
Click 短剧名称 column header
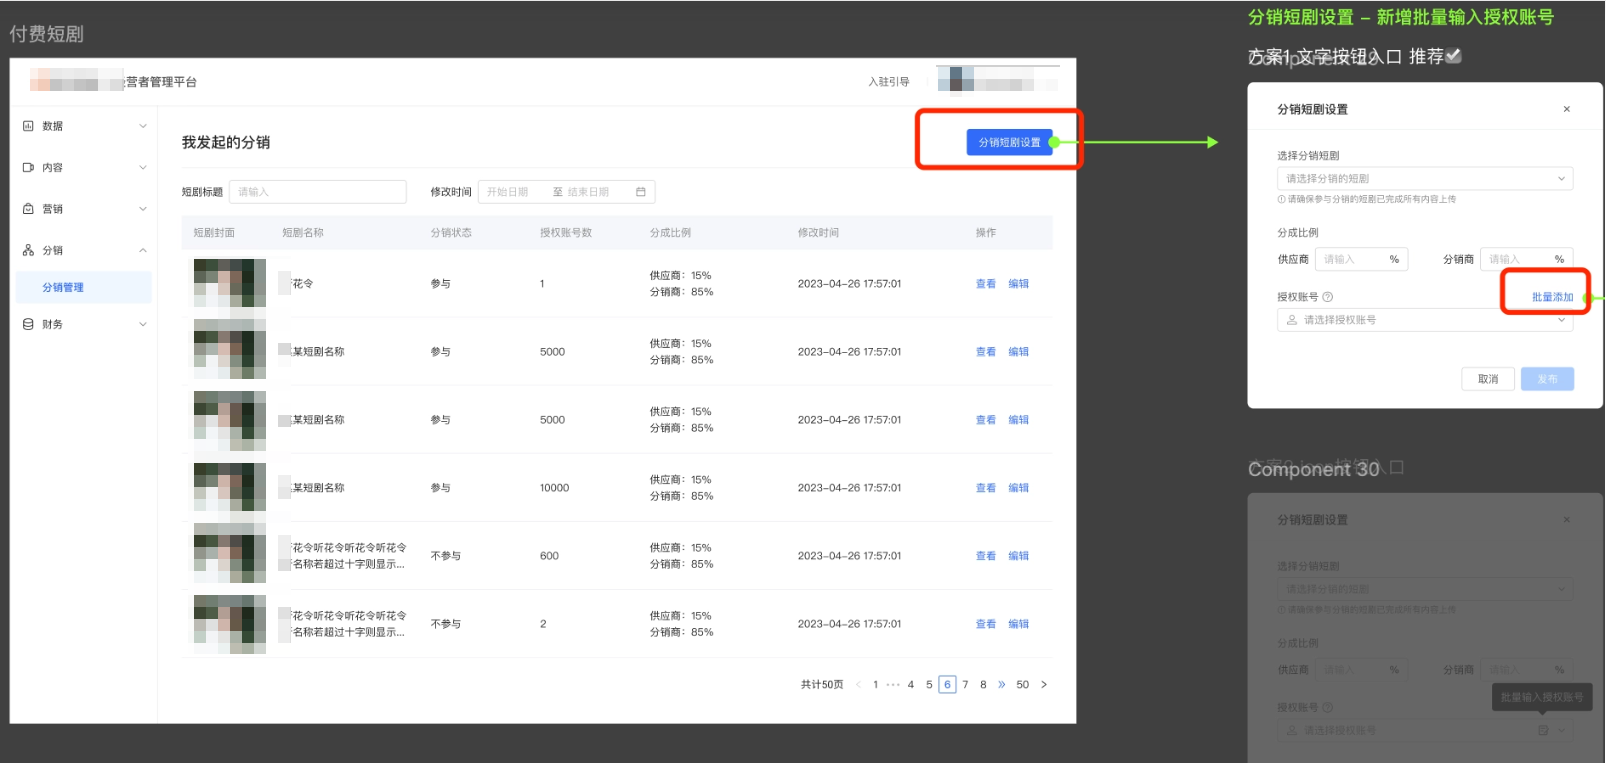(x=303, y=233)
